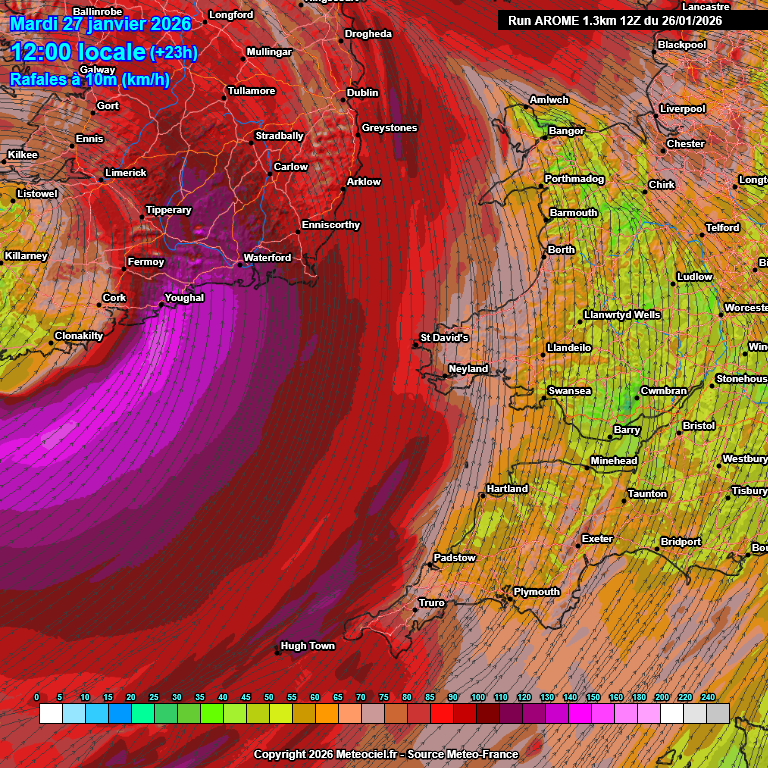Click the Arklow city label
The image size is (768, 768).
click(x=364, y=182)
